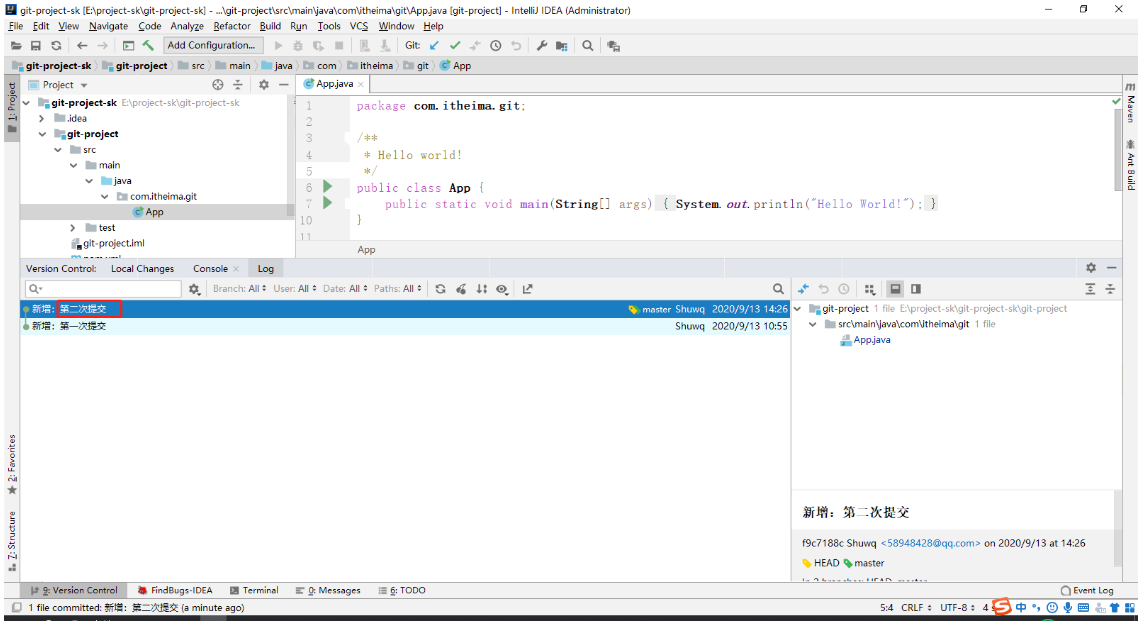The image size is (1143, 624).
Task: Toggle the Maven side tab
Action: click(1131, 103)
